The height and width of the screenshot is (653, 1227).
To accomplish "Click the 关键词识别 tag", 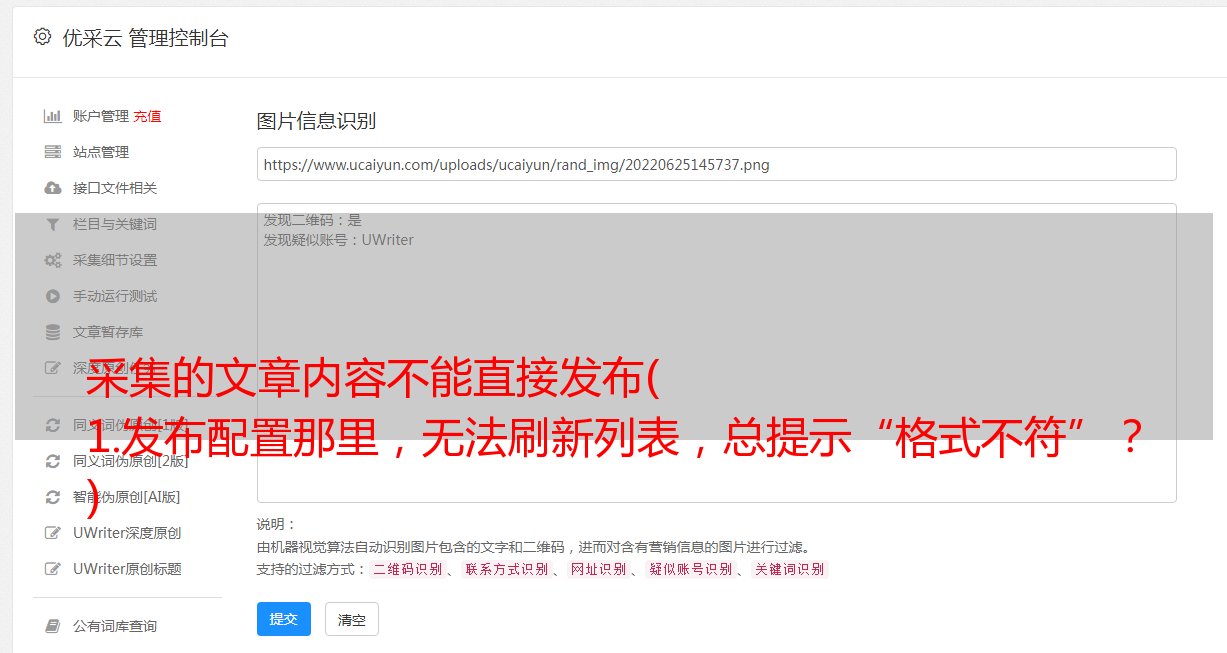I will [790, 569].
